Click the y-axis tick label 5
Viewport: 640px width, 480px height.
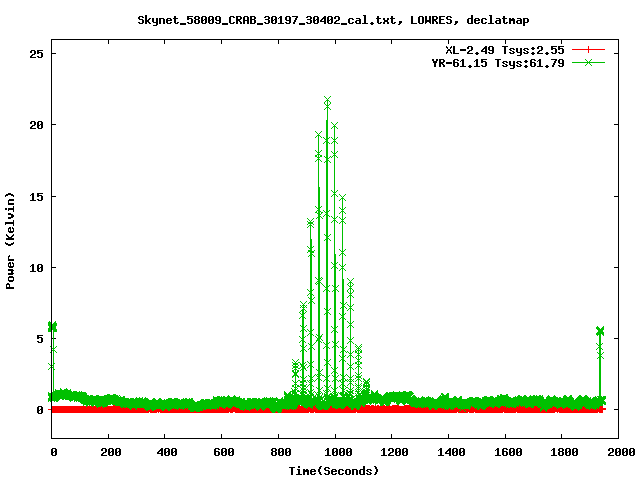[40, 339]
